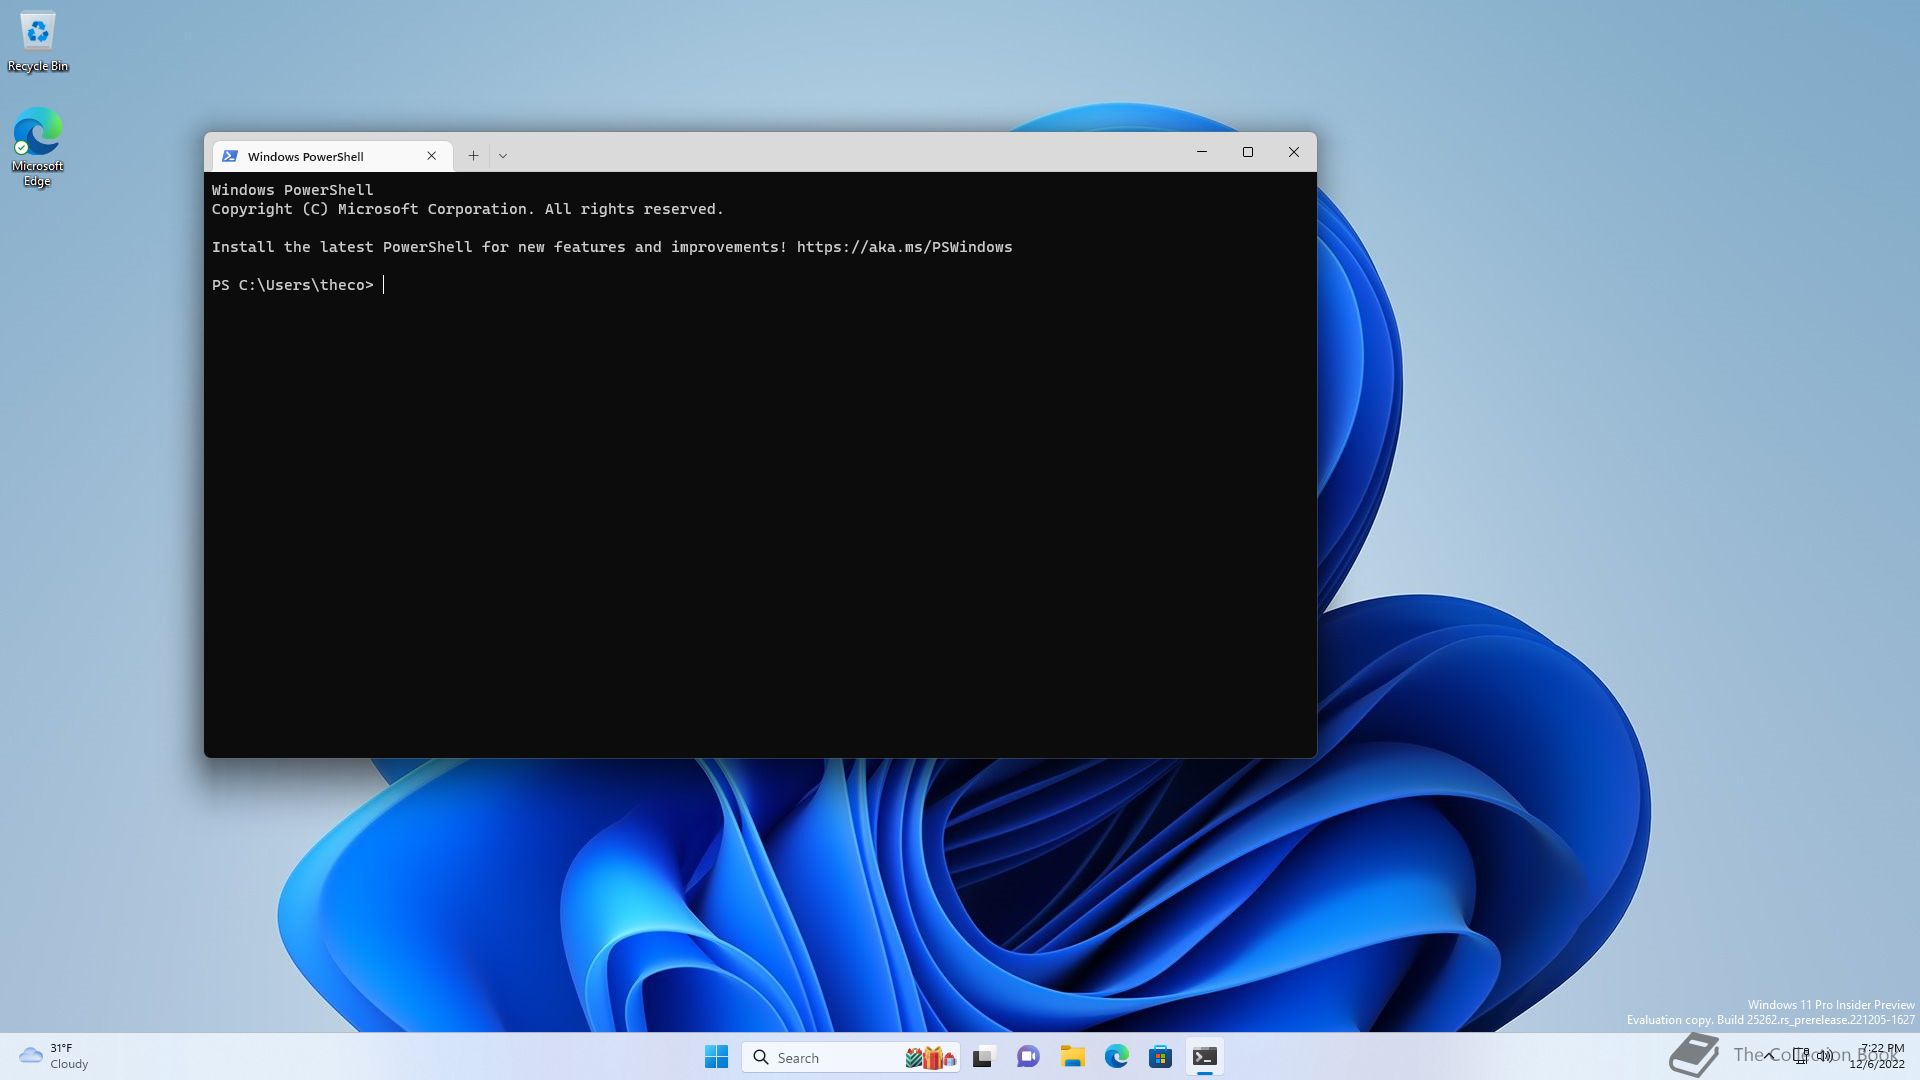This screenshot has height=1080, width=1920.
Task: Click the PS C:\Users\theco> prompt line
Action: click(293, 285)
